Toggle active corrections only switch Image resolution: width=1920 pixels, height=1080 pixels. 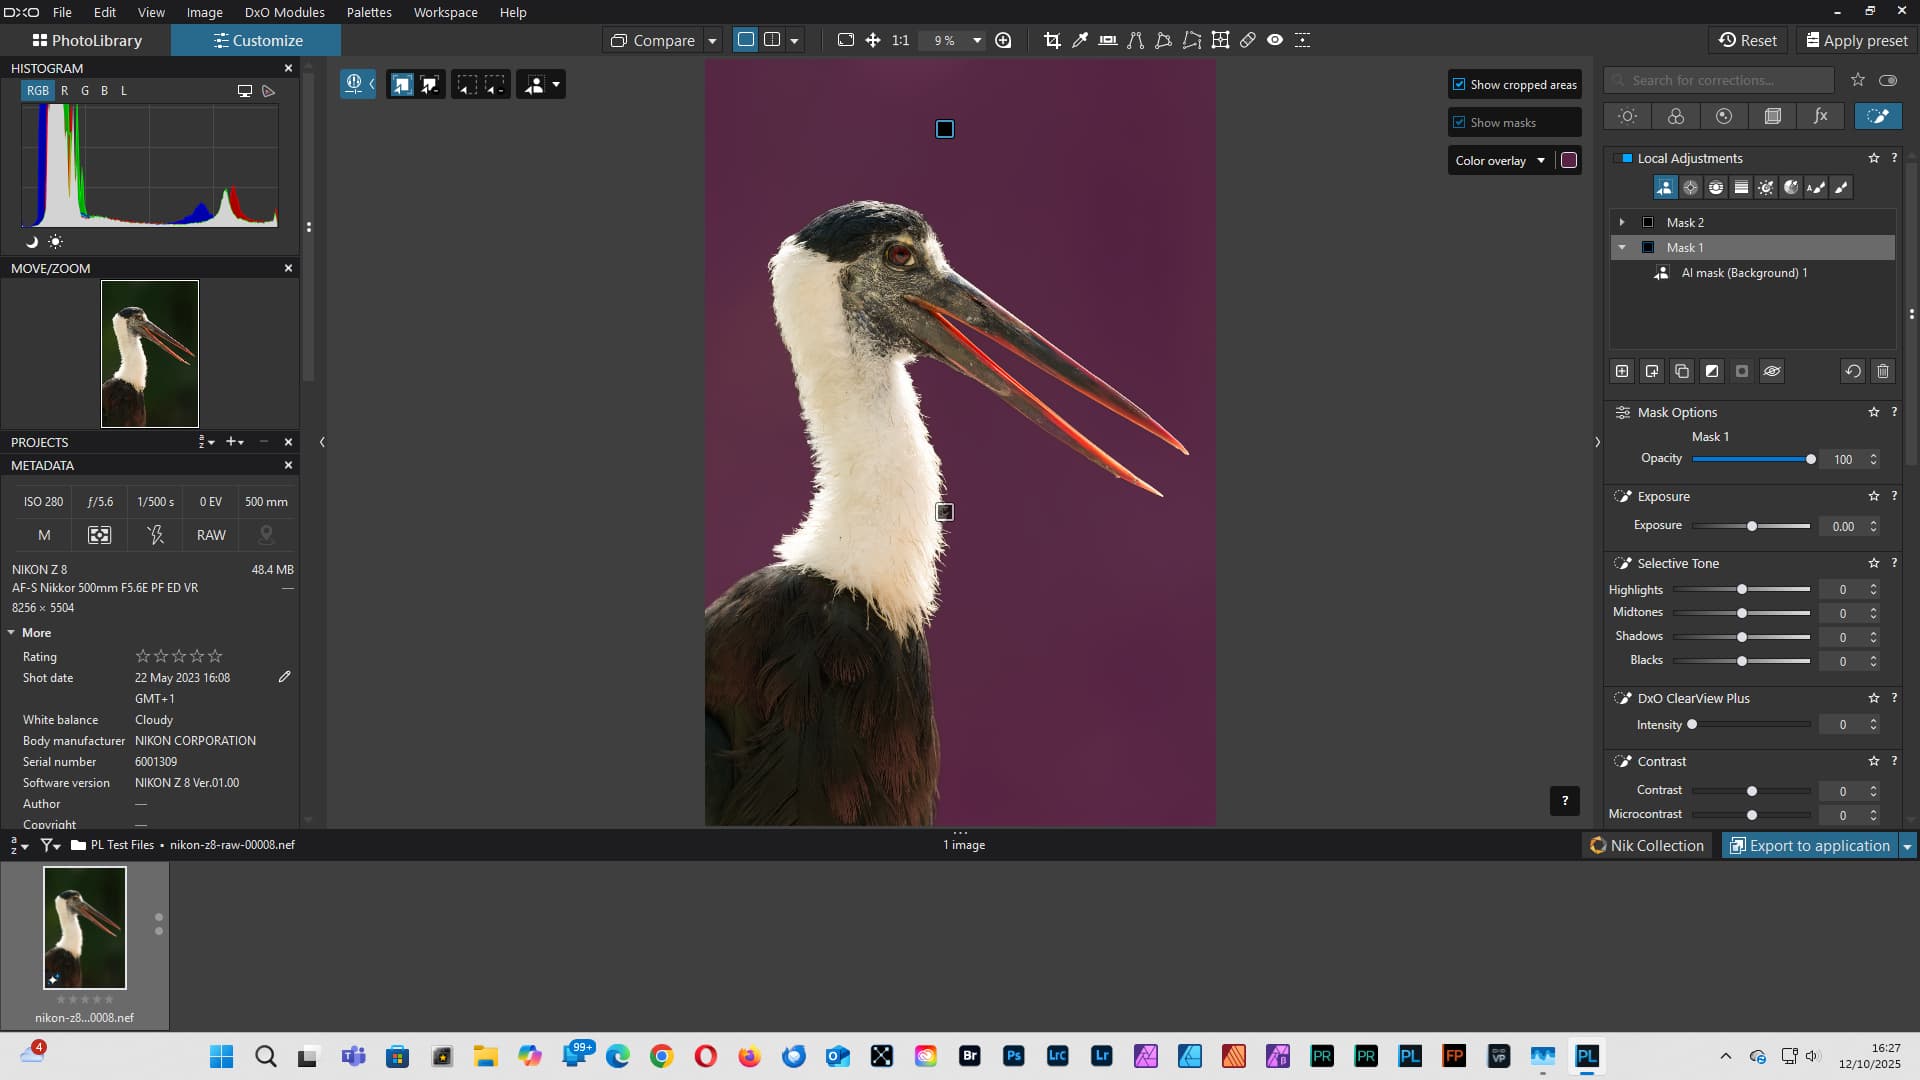point(1888,80)
